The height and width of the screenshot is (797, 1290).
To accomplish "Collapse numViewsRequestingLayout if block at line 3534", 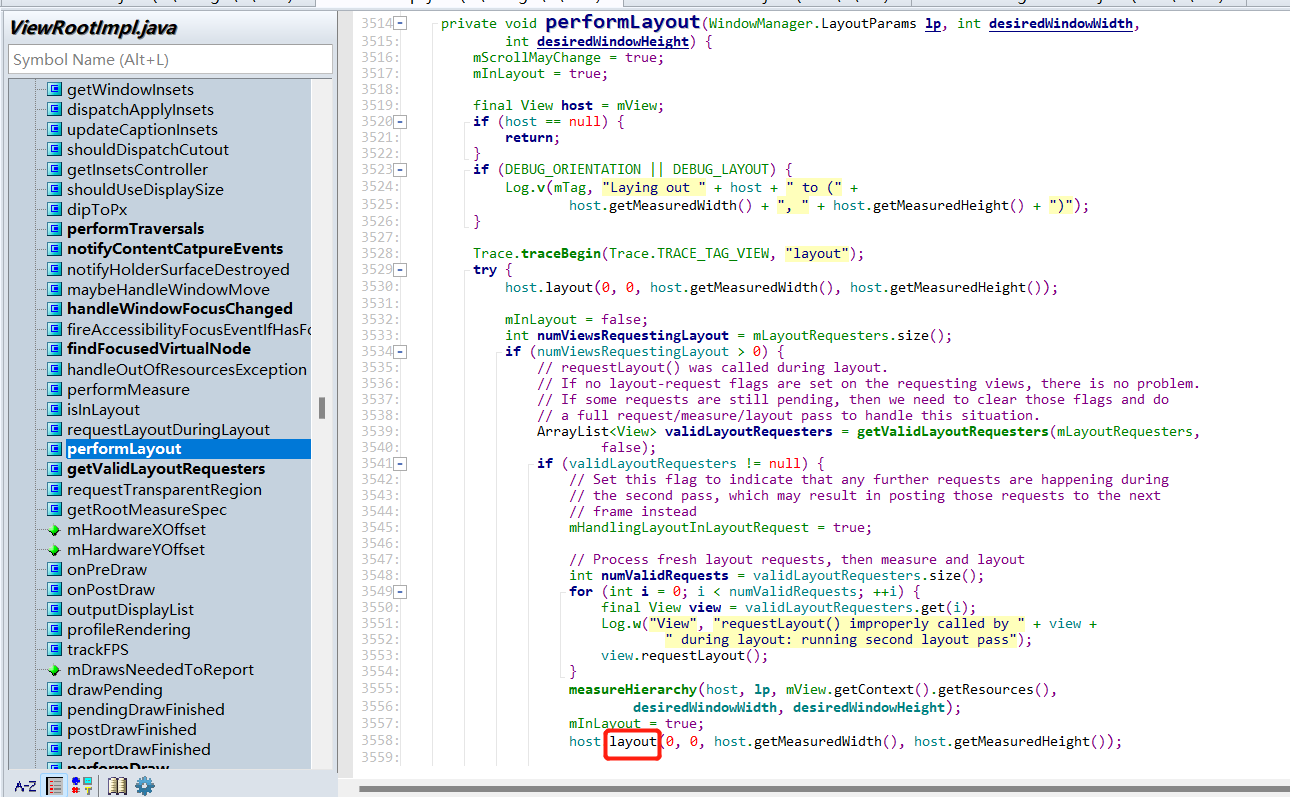I will pyautogui.click(x=400, y=351).
